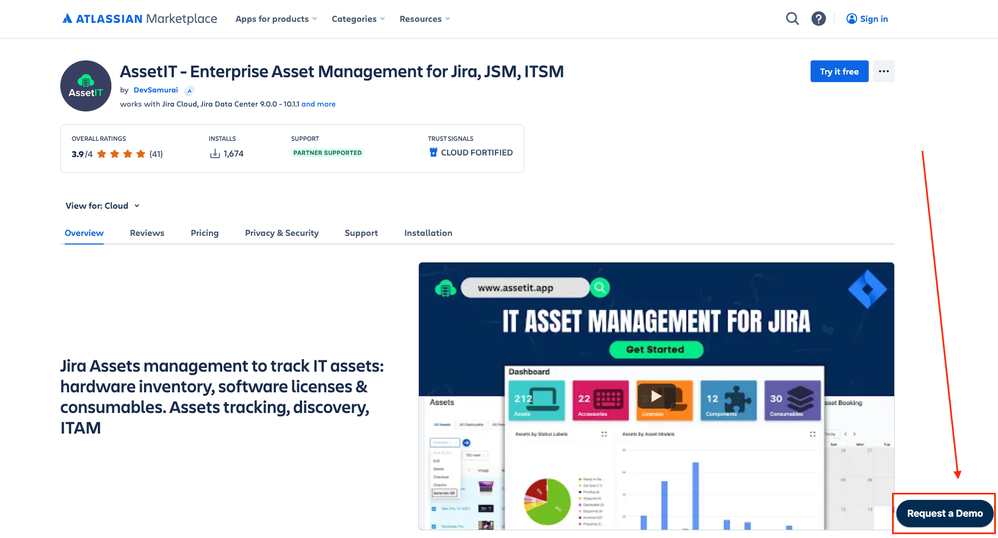Click the installs download icon
The width and height of the screenshot is (998, 538).
(214, 153)
